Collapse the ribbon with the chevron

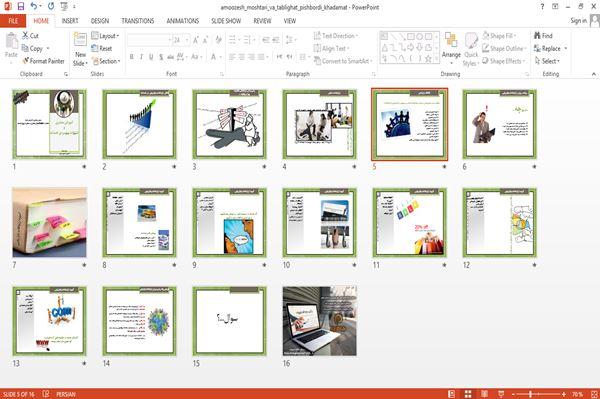593,74
